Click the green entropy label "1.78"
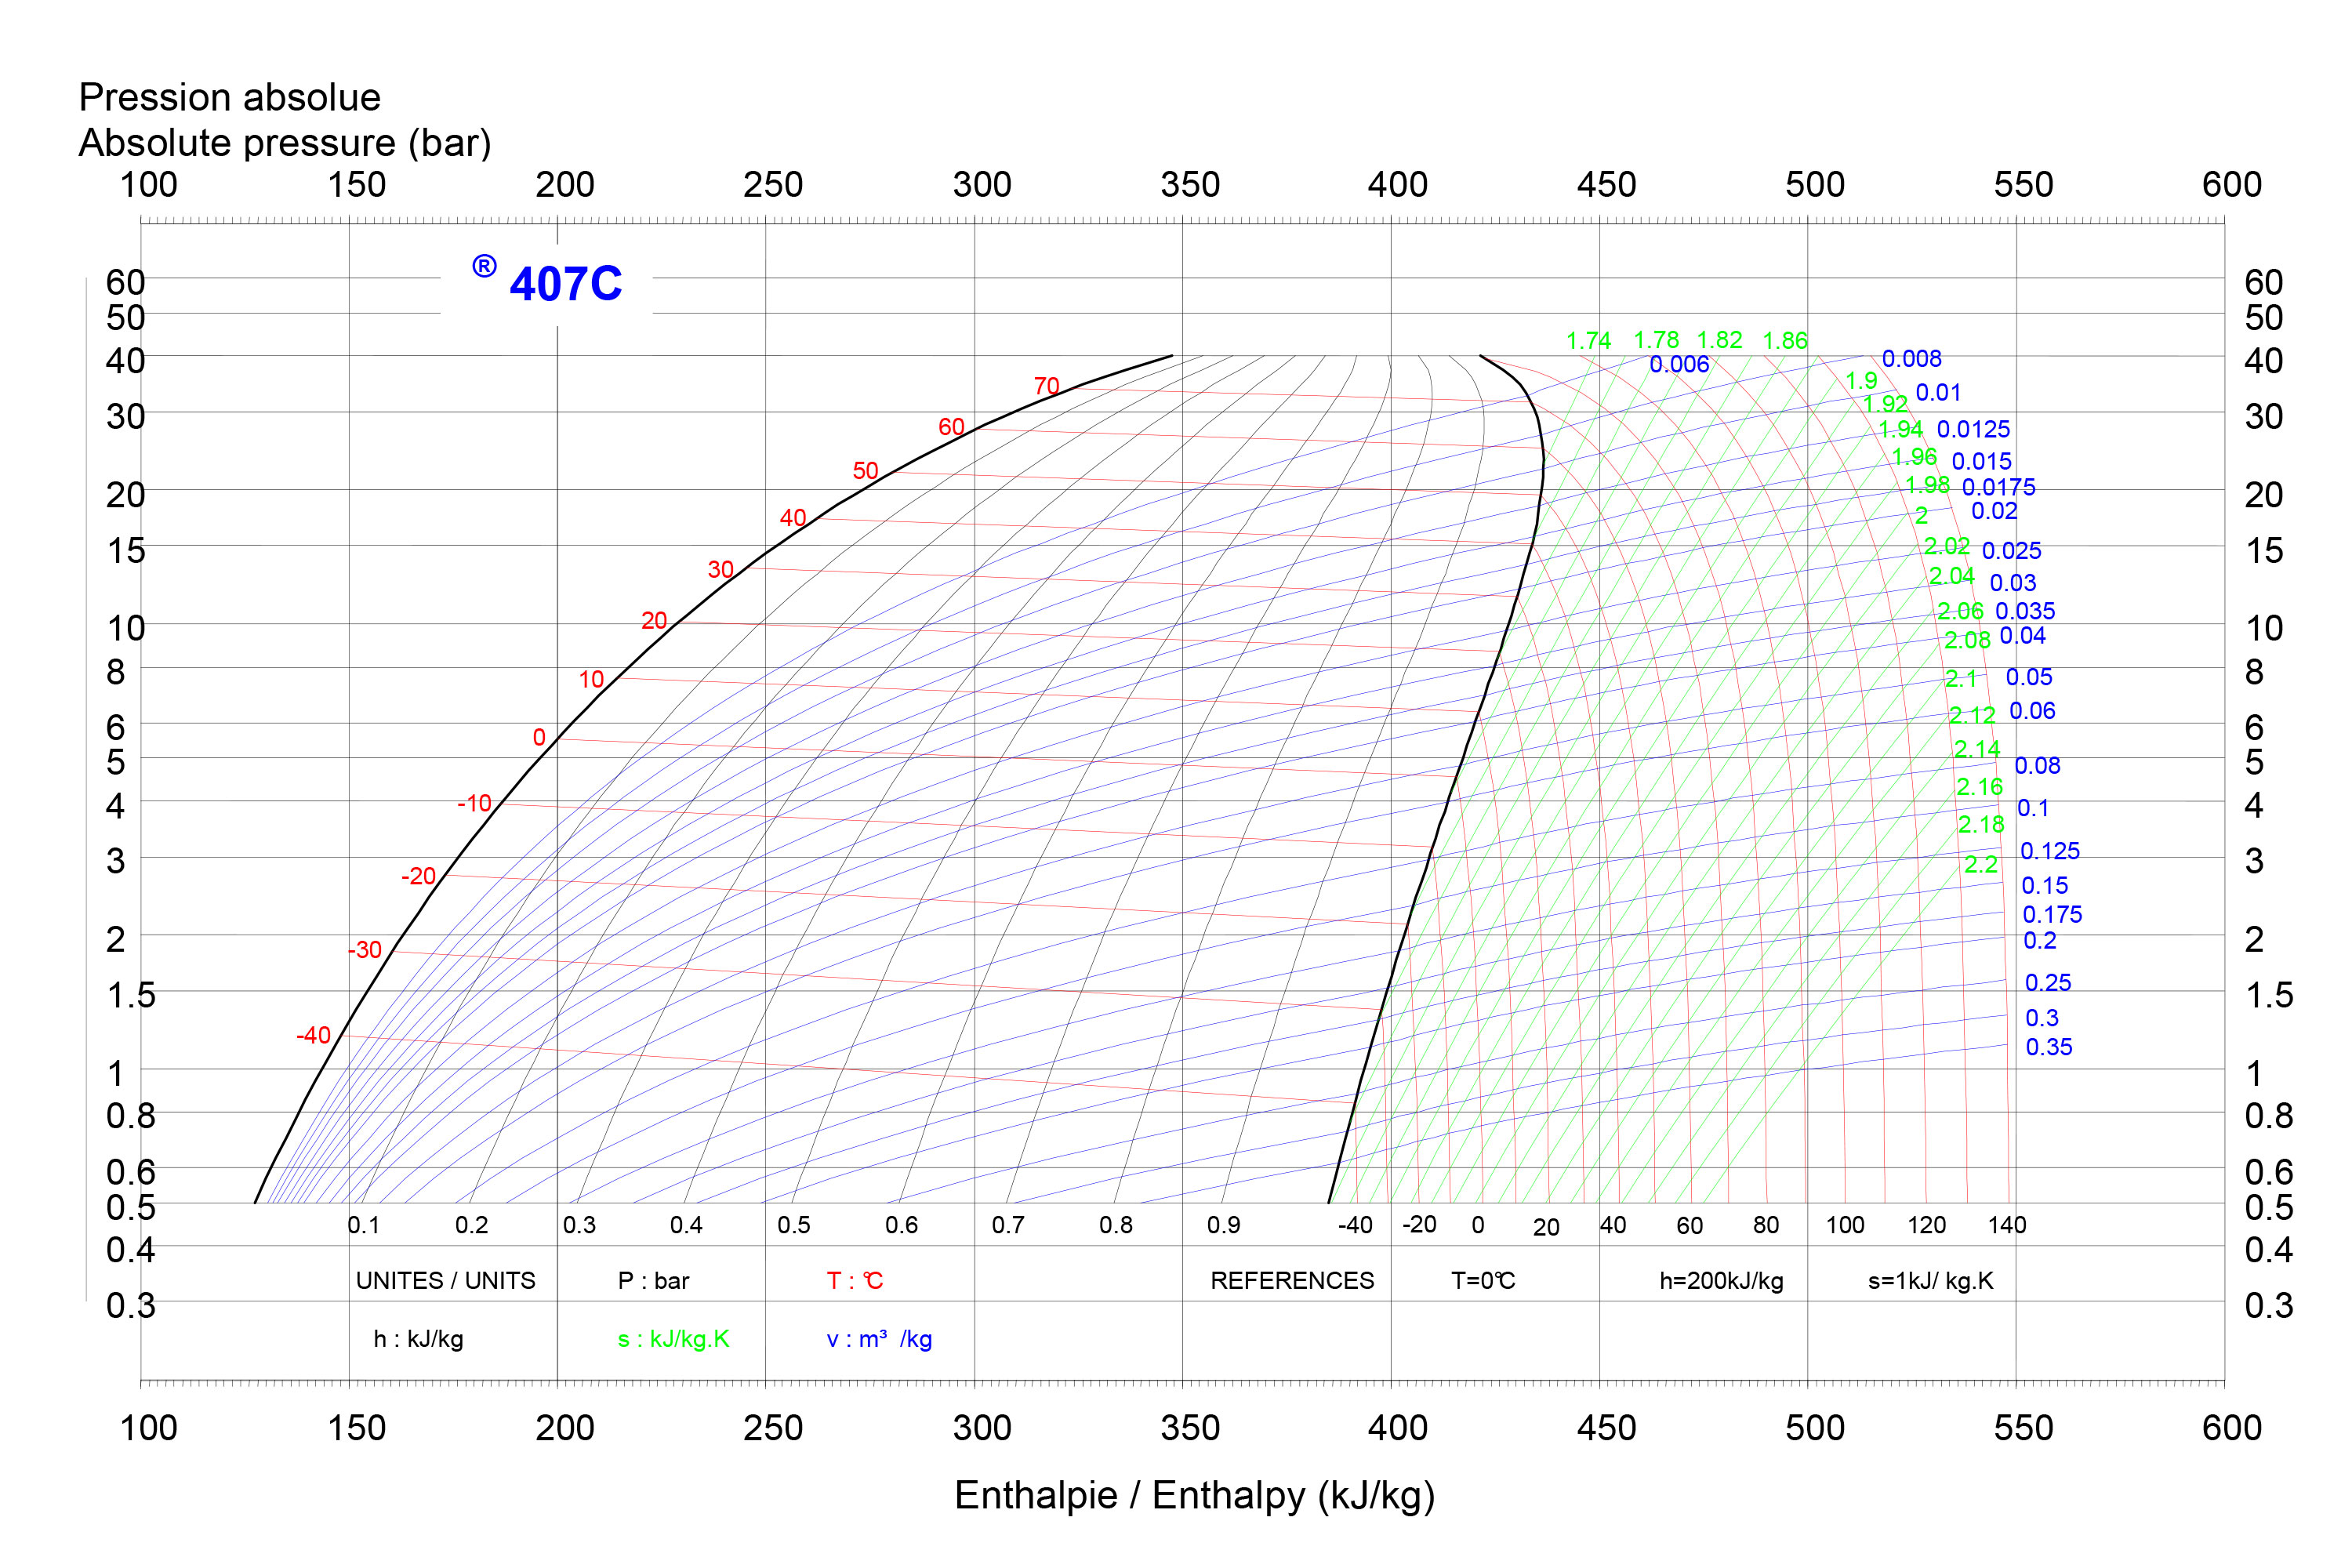The image size is (2352, 1568). [x=1656, y=340]
